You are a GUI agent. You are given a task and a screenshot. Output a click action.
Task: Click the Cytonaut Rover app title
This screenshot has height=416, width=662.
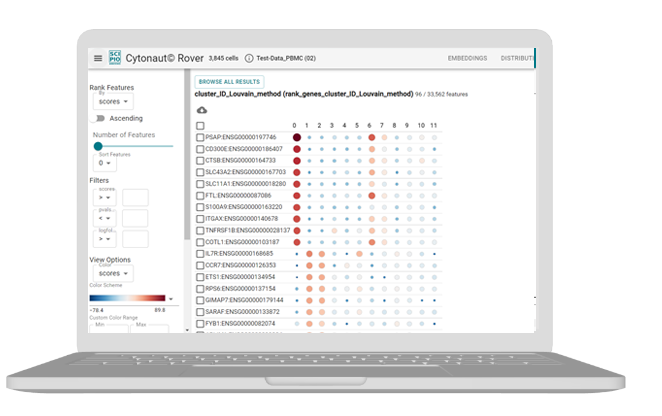point(164,58)
